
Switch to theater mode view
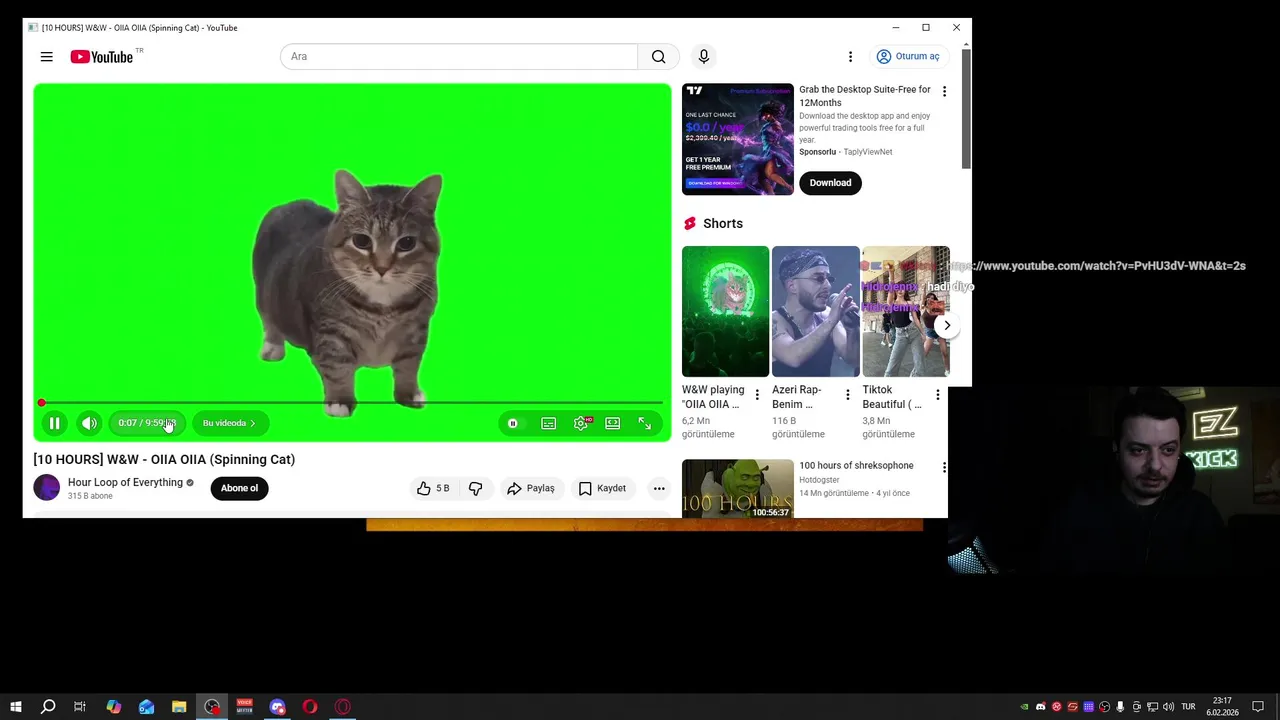[x=613, y=423]
